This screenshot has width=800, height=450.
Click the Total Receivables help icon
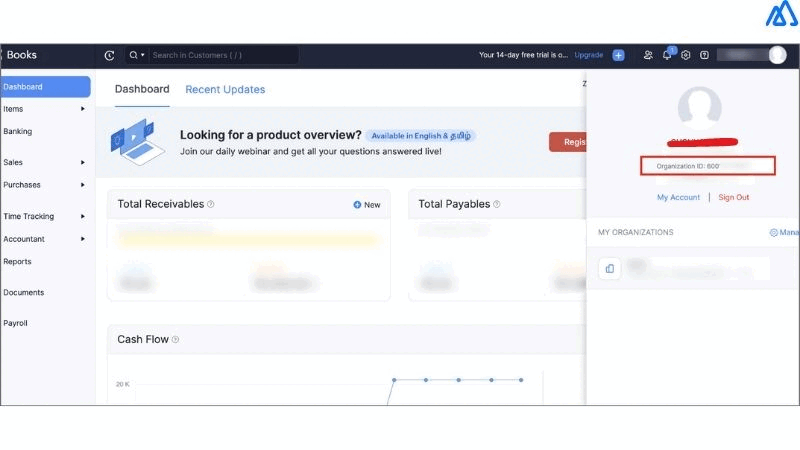coord(211,204)
